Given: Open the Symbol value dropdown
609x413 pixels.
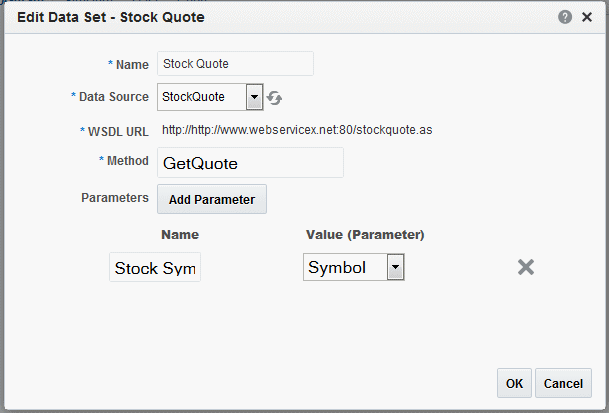Looking at the screenshot, I should pos(344,267).
